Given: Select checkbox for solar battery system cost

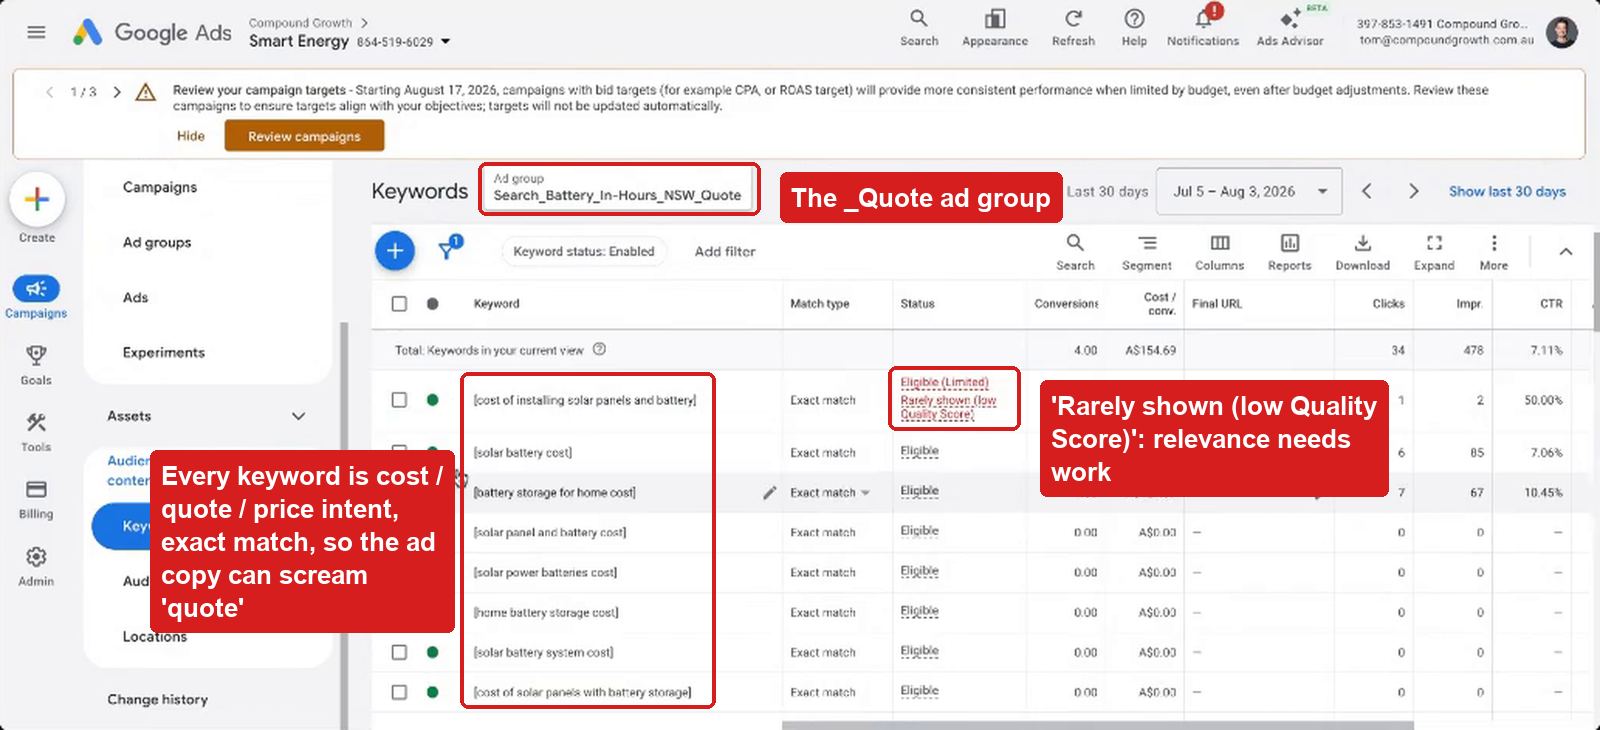Looking at the screenshot, I should coord(399,652).
